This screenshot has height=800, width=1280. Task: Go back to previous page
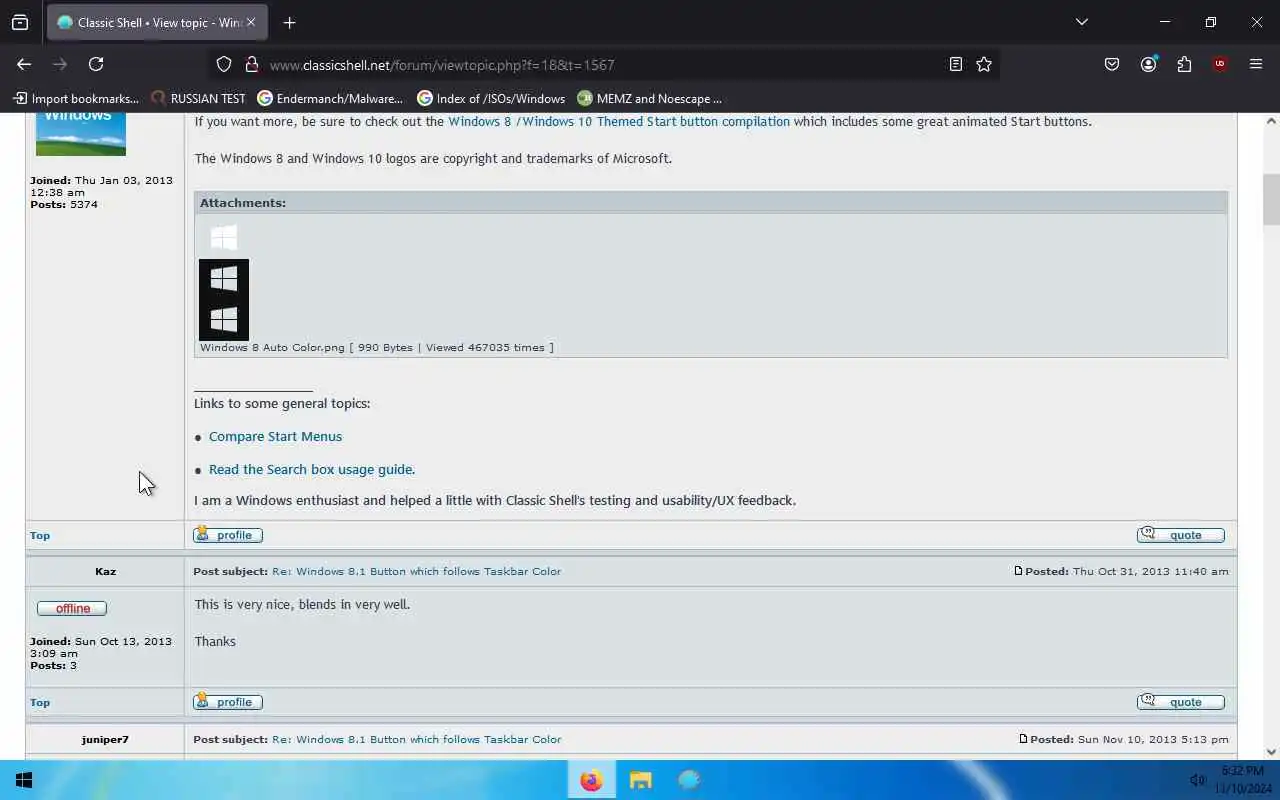pyautogui.click(x=24, y=64)
